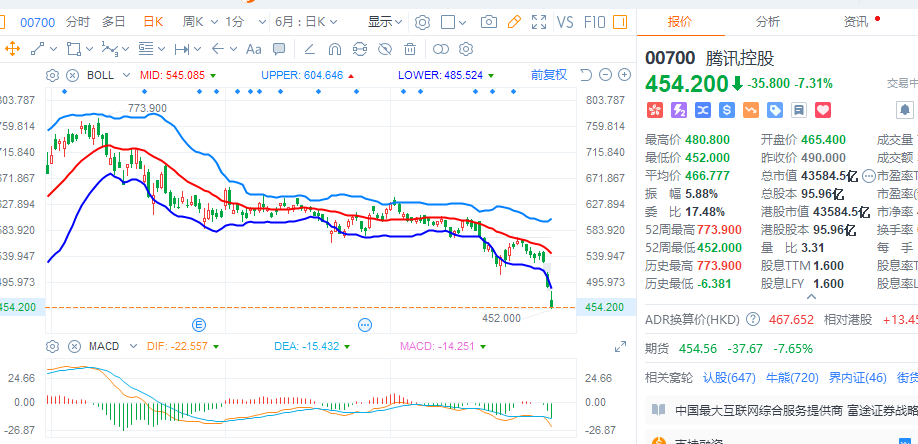Click the Aa text annotation tool
Screen dimensions: 918x444
(x=254, y=49)
